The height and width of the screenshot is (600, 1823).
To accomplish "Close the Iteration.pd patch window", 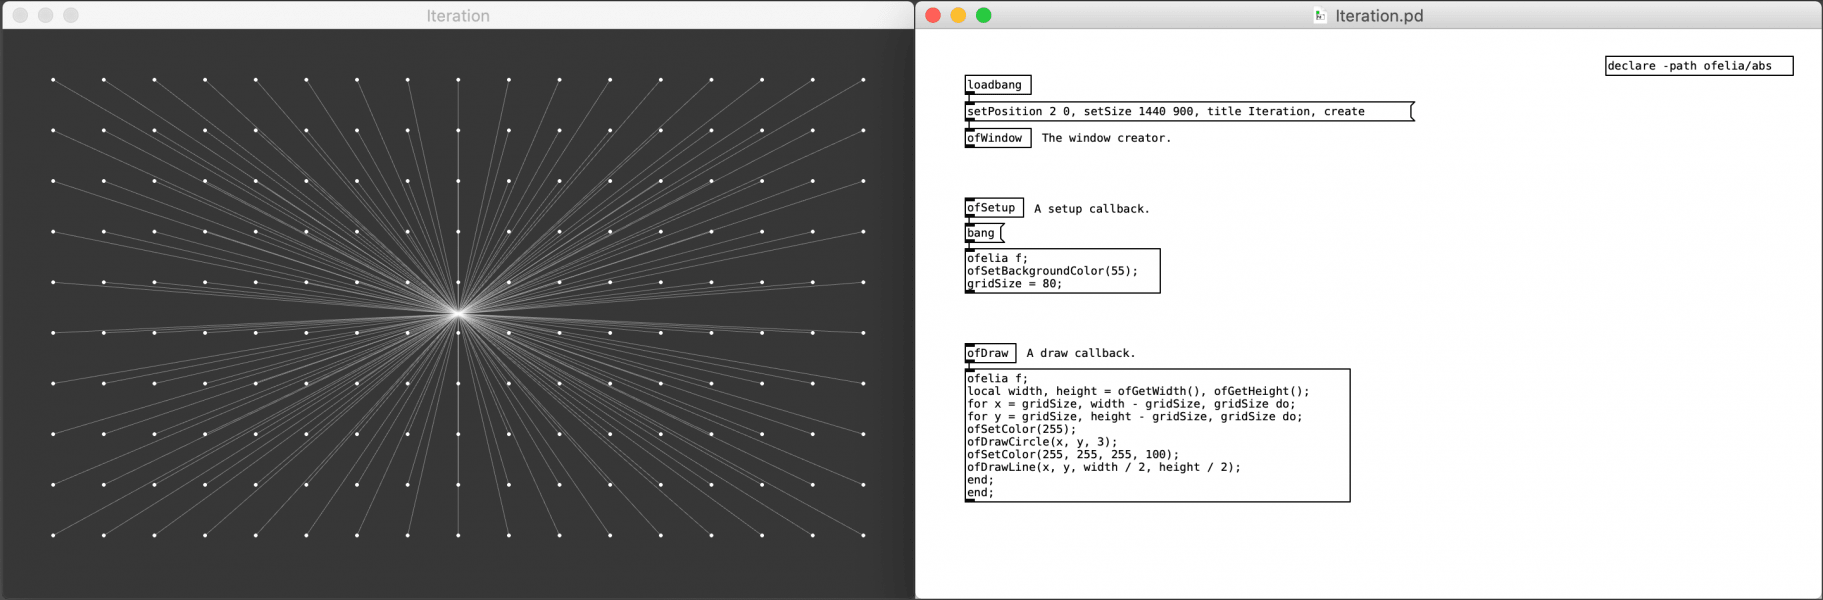I will (x=933, y=15).
